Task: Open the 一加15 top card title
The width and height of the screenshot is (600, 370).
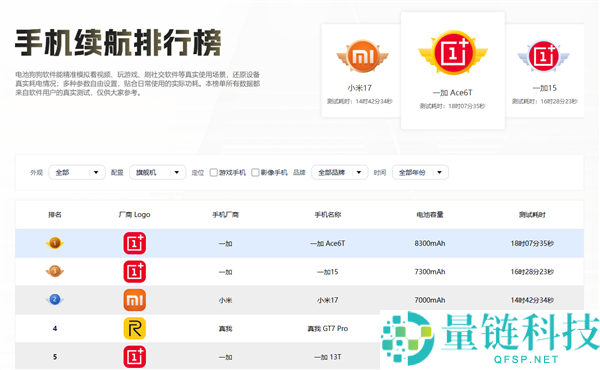Action: tap(545, 88)
